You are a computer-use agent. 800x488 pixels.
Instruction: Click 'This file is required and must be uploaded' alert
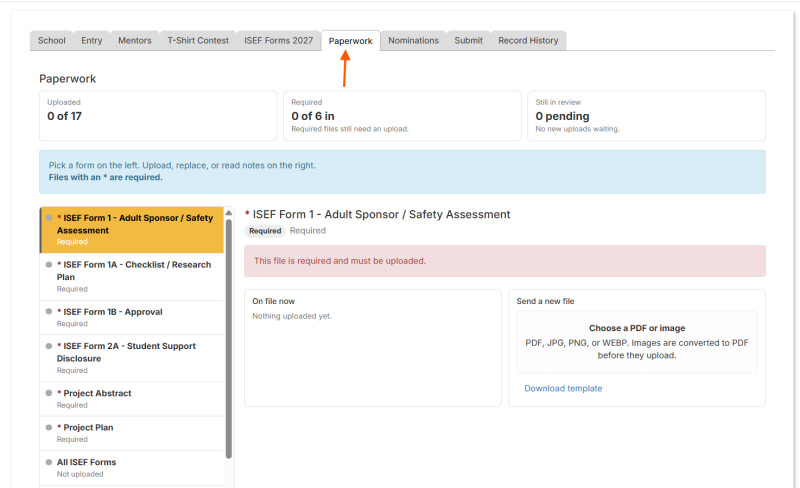click(x=505, y=261)
